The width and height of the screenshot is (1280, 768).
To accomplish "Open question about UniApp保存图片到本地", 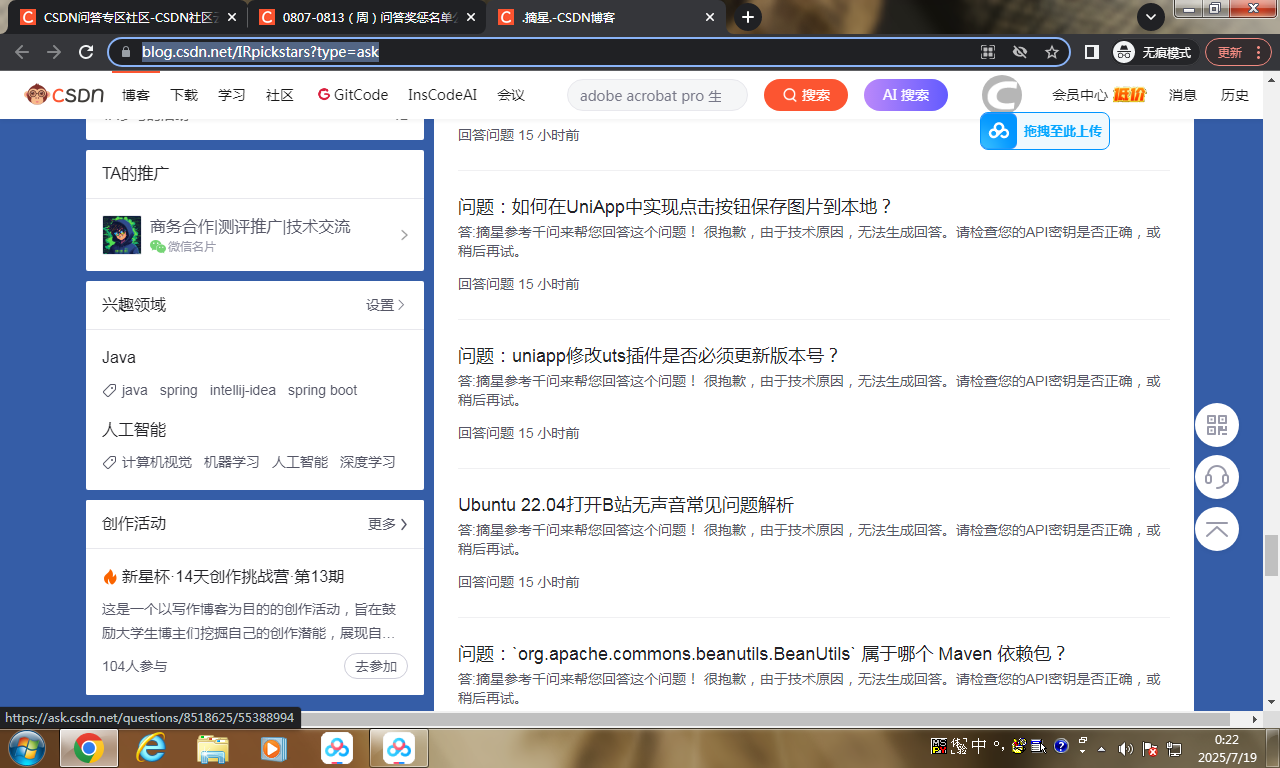I will (675, 207).
